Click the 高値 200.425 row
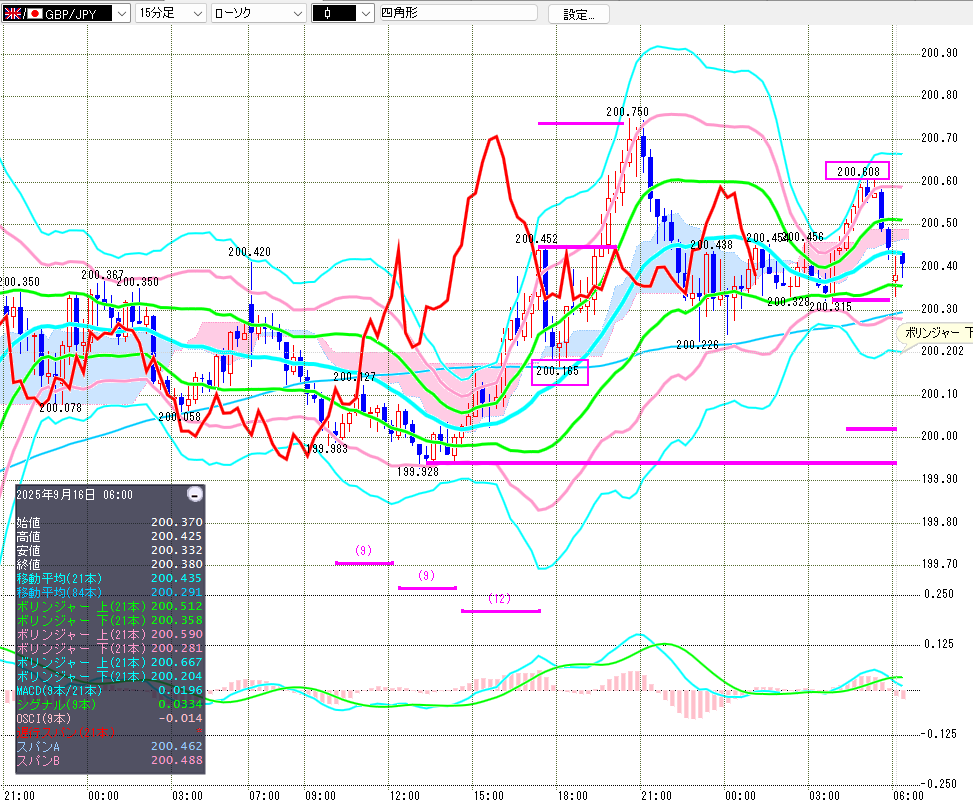This screenshot has height=805, width=973. (109, 536)
